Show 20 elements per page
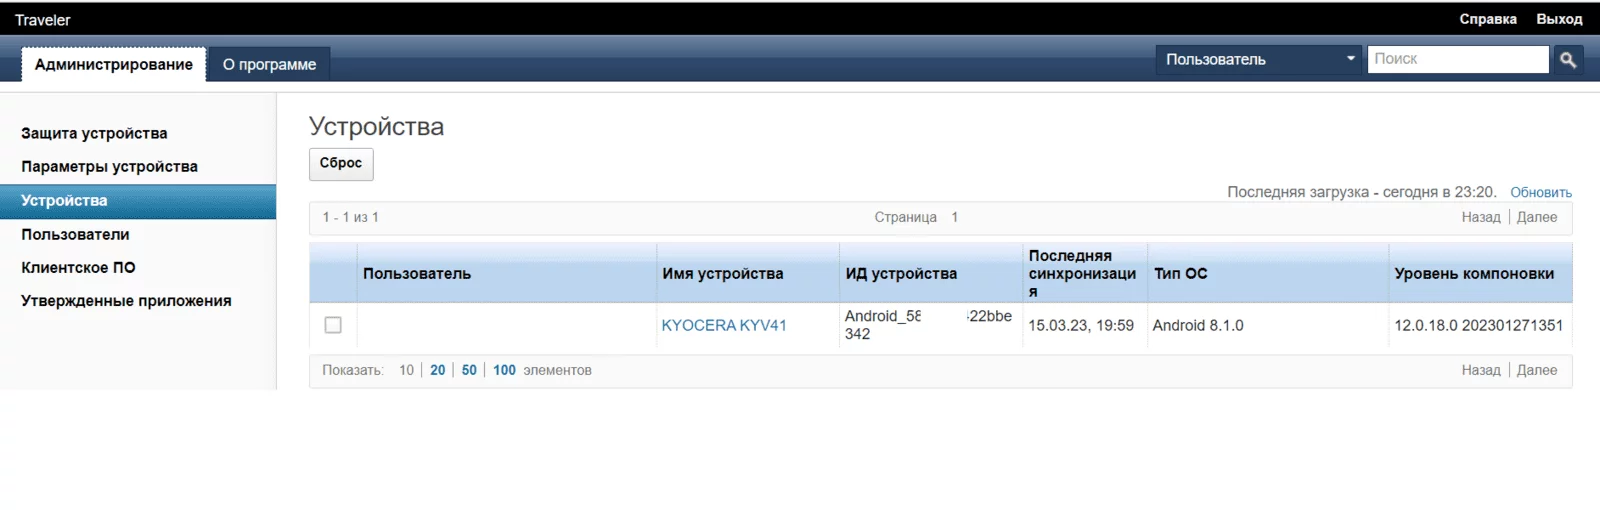This screenshot has height=510, width=1600. (x=437, y=370)
